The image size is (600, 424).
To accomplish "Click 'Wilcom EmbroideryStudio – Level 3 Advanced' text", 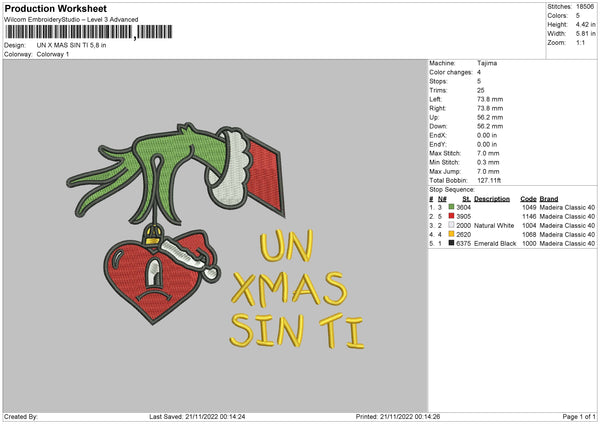I will tap(71, 20).
